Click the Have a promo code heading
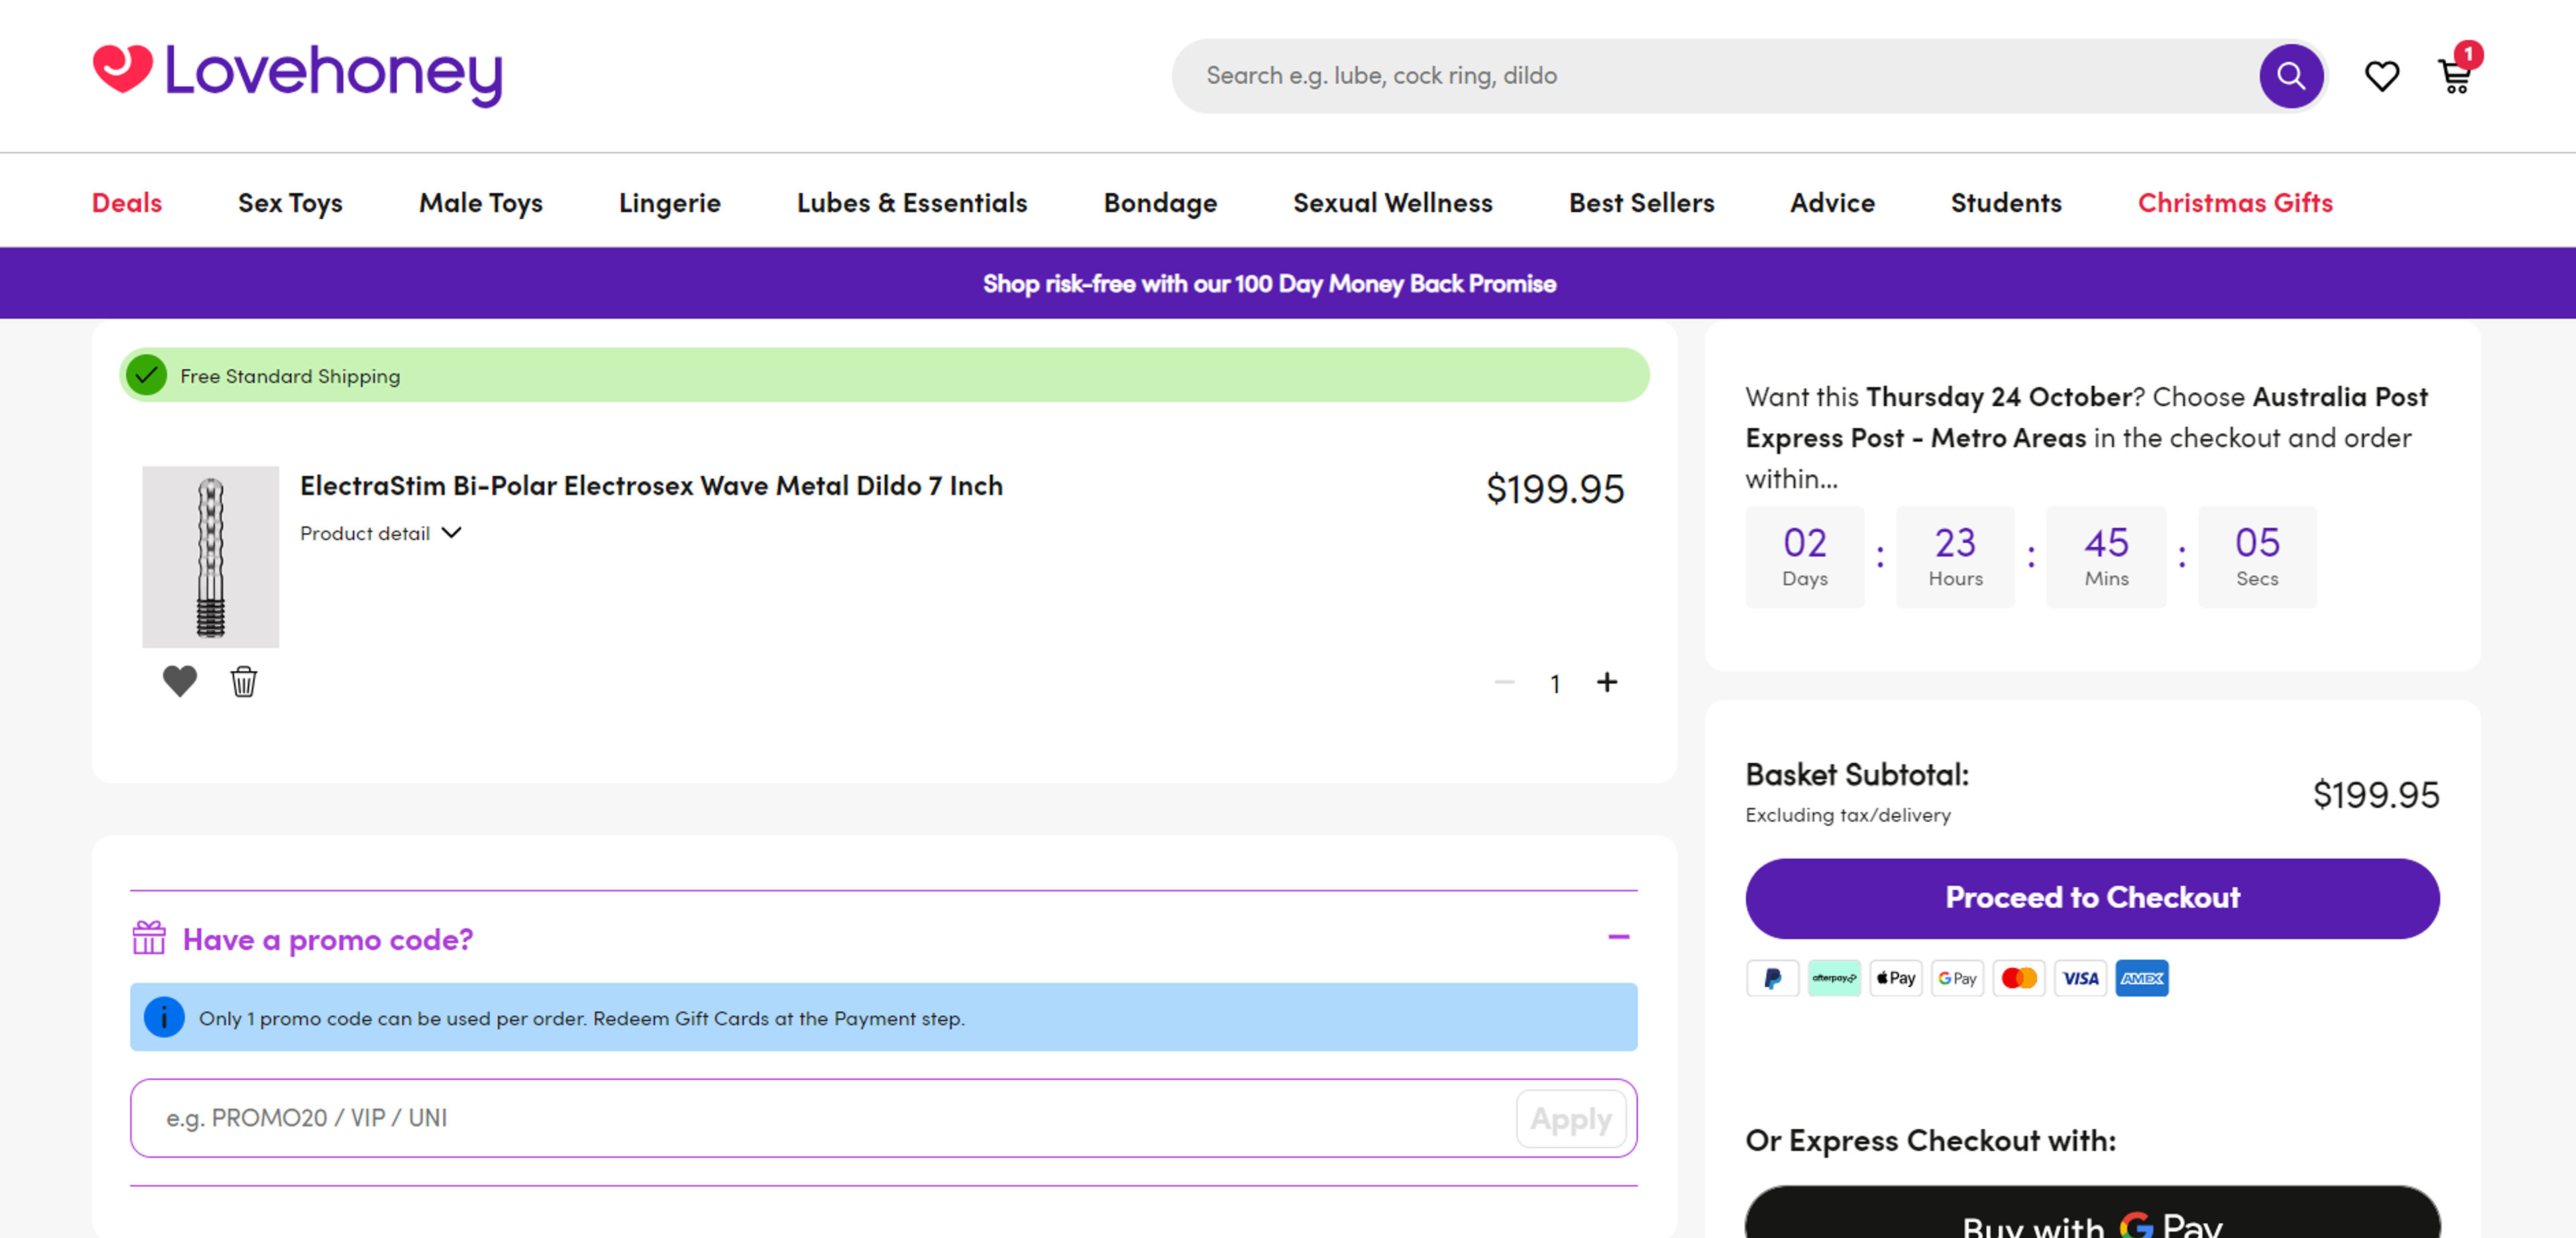 point(327,939)
